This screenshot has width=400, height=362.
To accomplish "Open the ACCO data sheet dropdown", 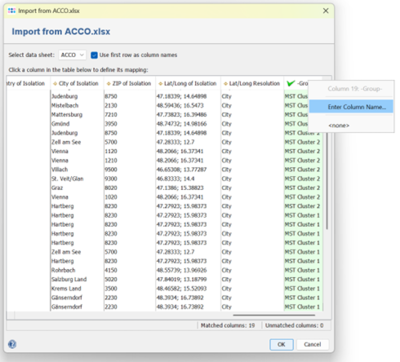I will pyautogui.click(x=72, y=55).
